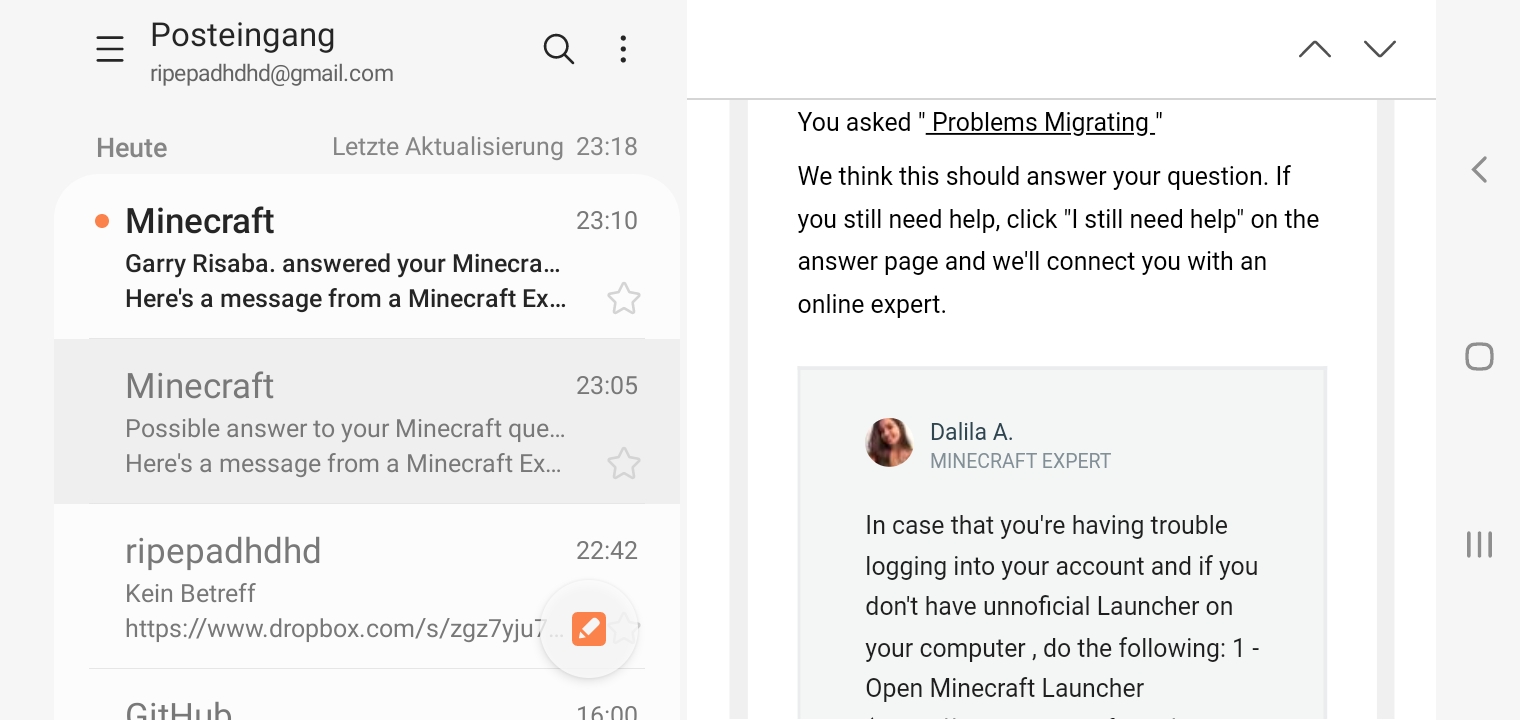
Task: Open the Problems Migrating link
Action: (1040, 122)
